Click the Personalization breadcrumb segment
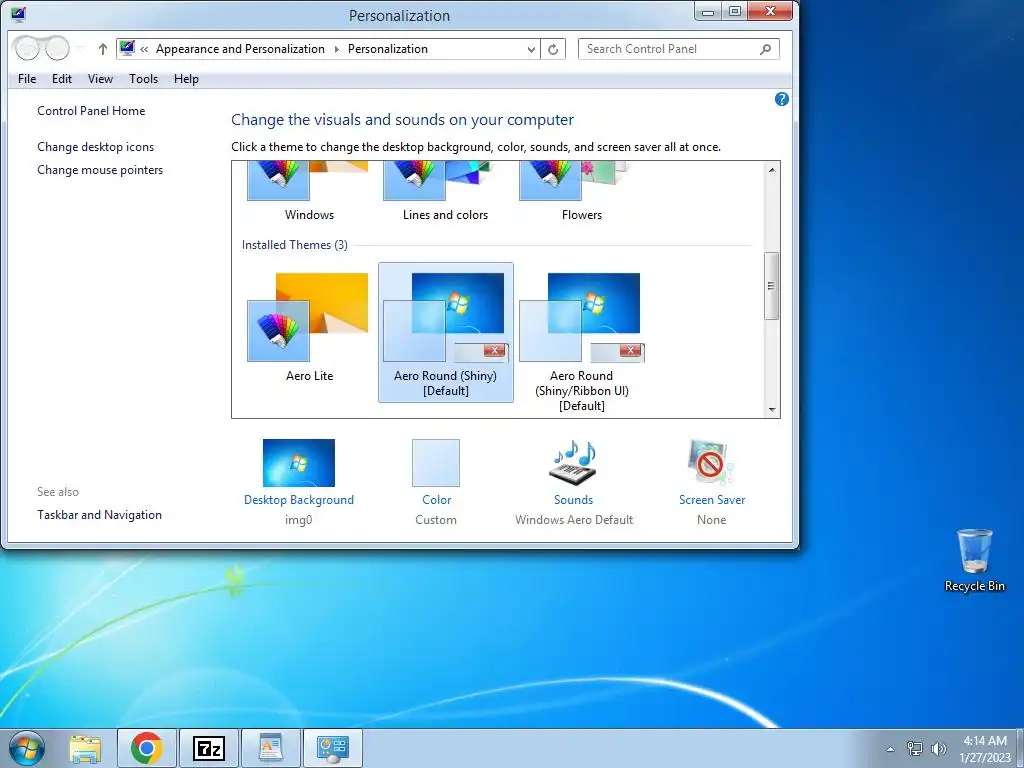 click(x=387, y=49)
